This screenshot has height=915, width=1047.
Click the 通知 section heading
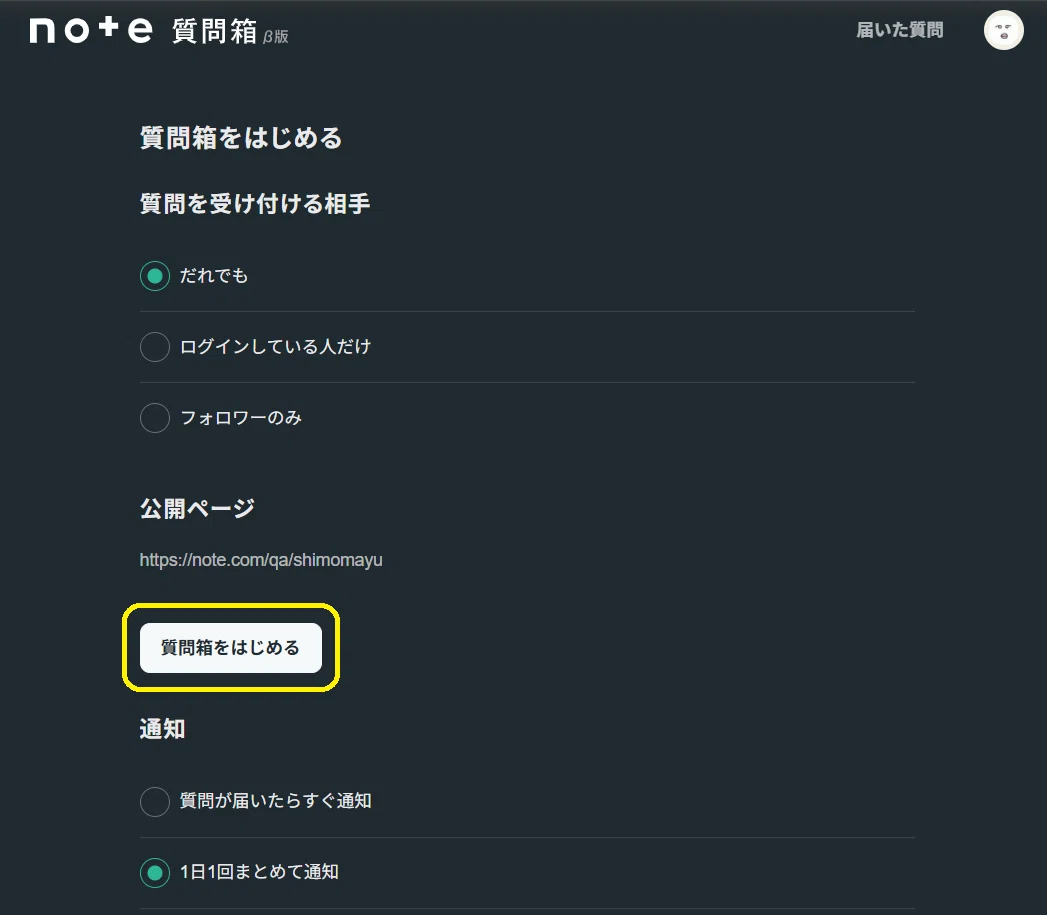(162, 729)
